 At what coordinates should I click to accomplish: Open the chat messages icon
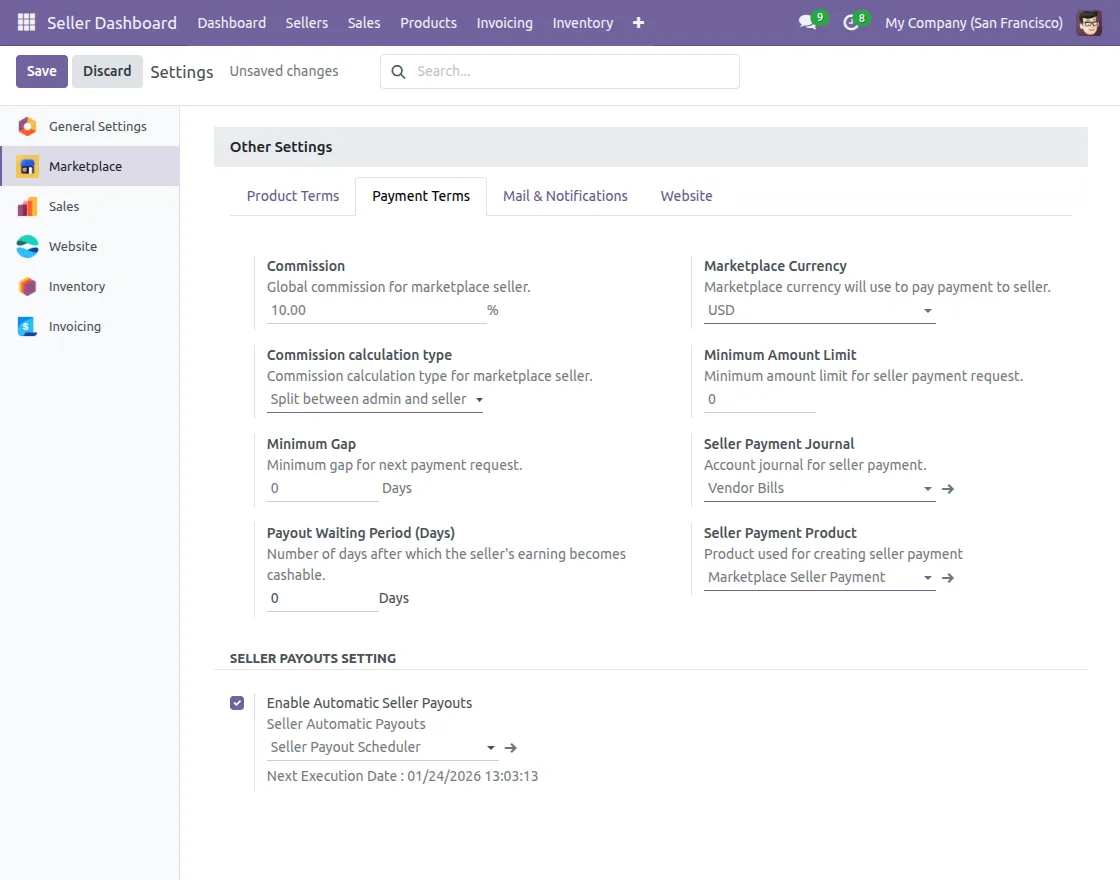[x=807, y=22]
